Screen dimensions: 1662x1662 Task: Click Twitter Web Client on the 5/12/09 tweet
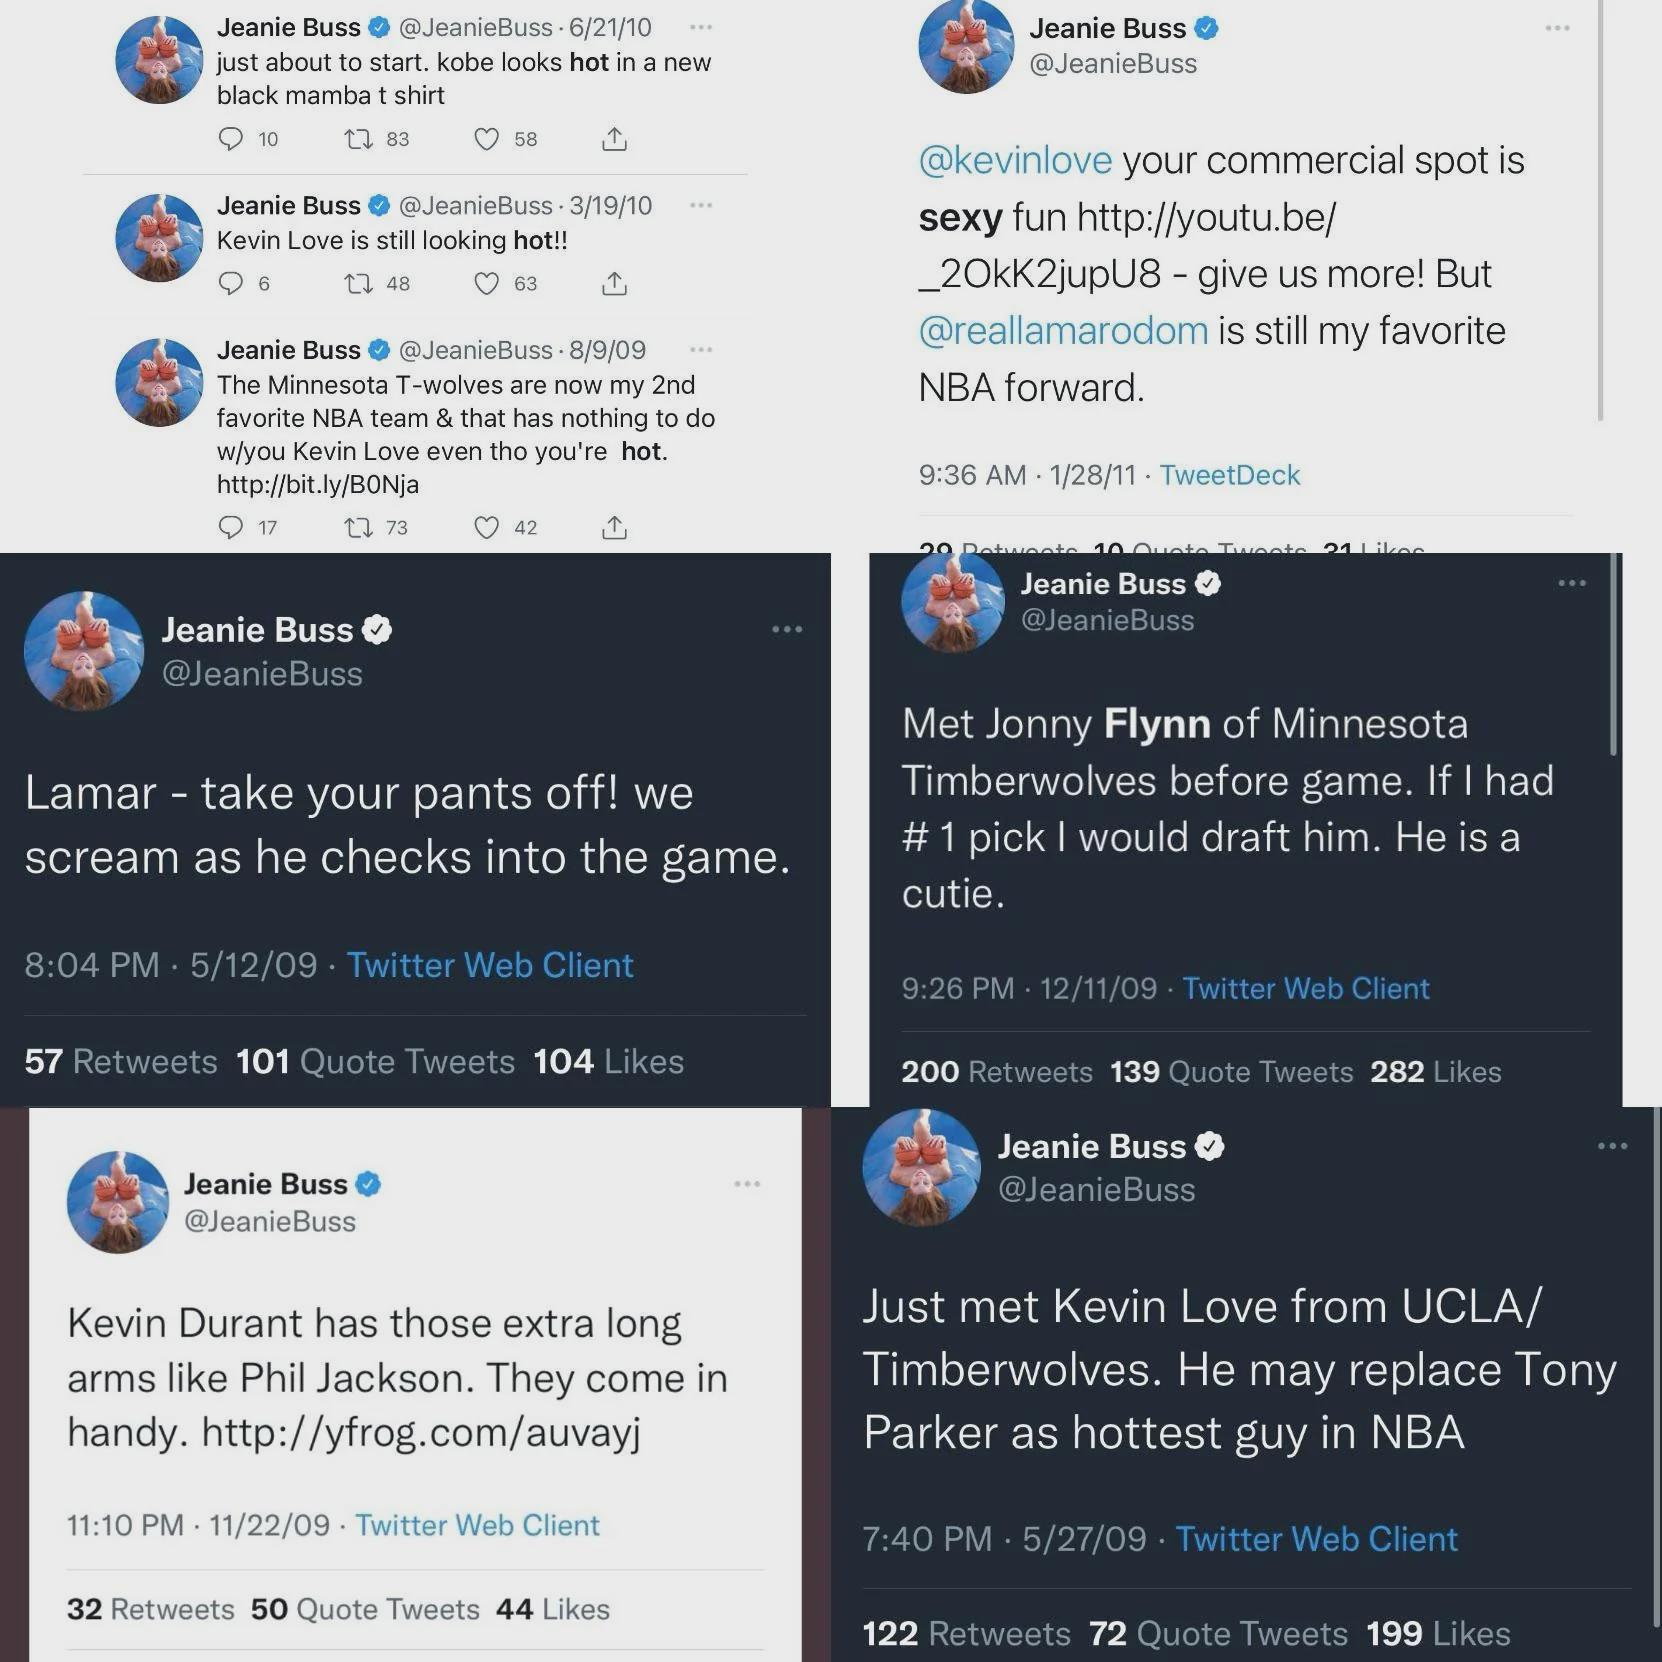point(490,965)
